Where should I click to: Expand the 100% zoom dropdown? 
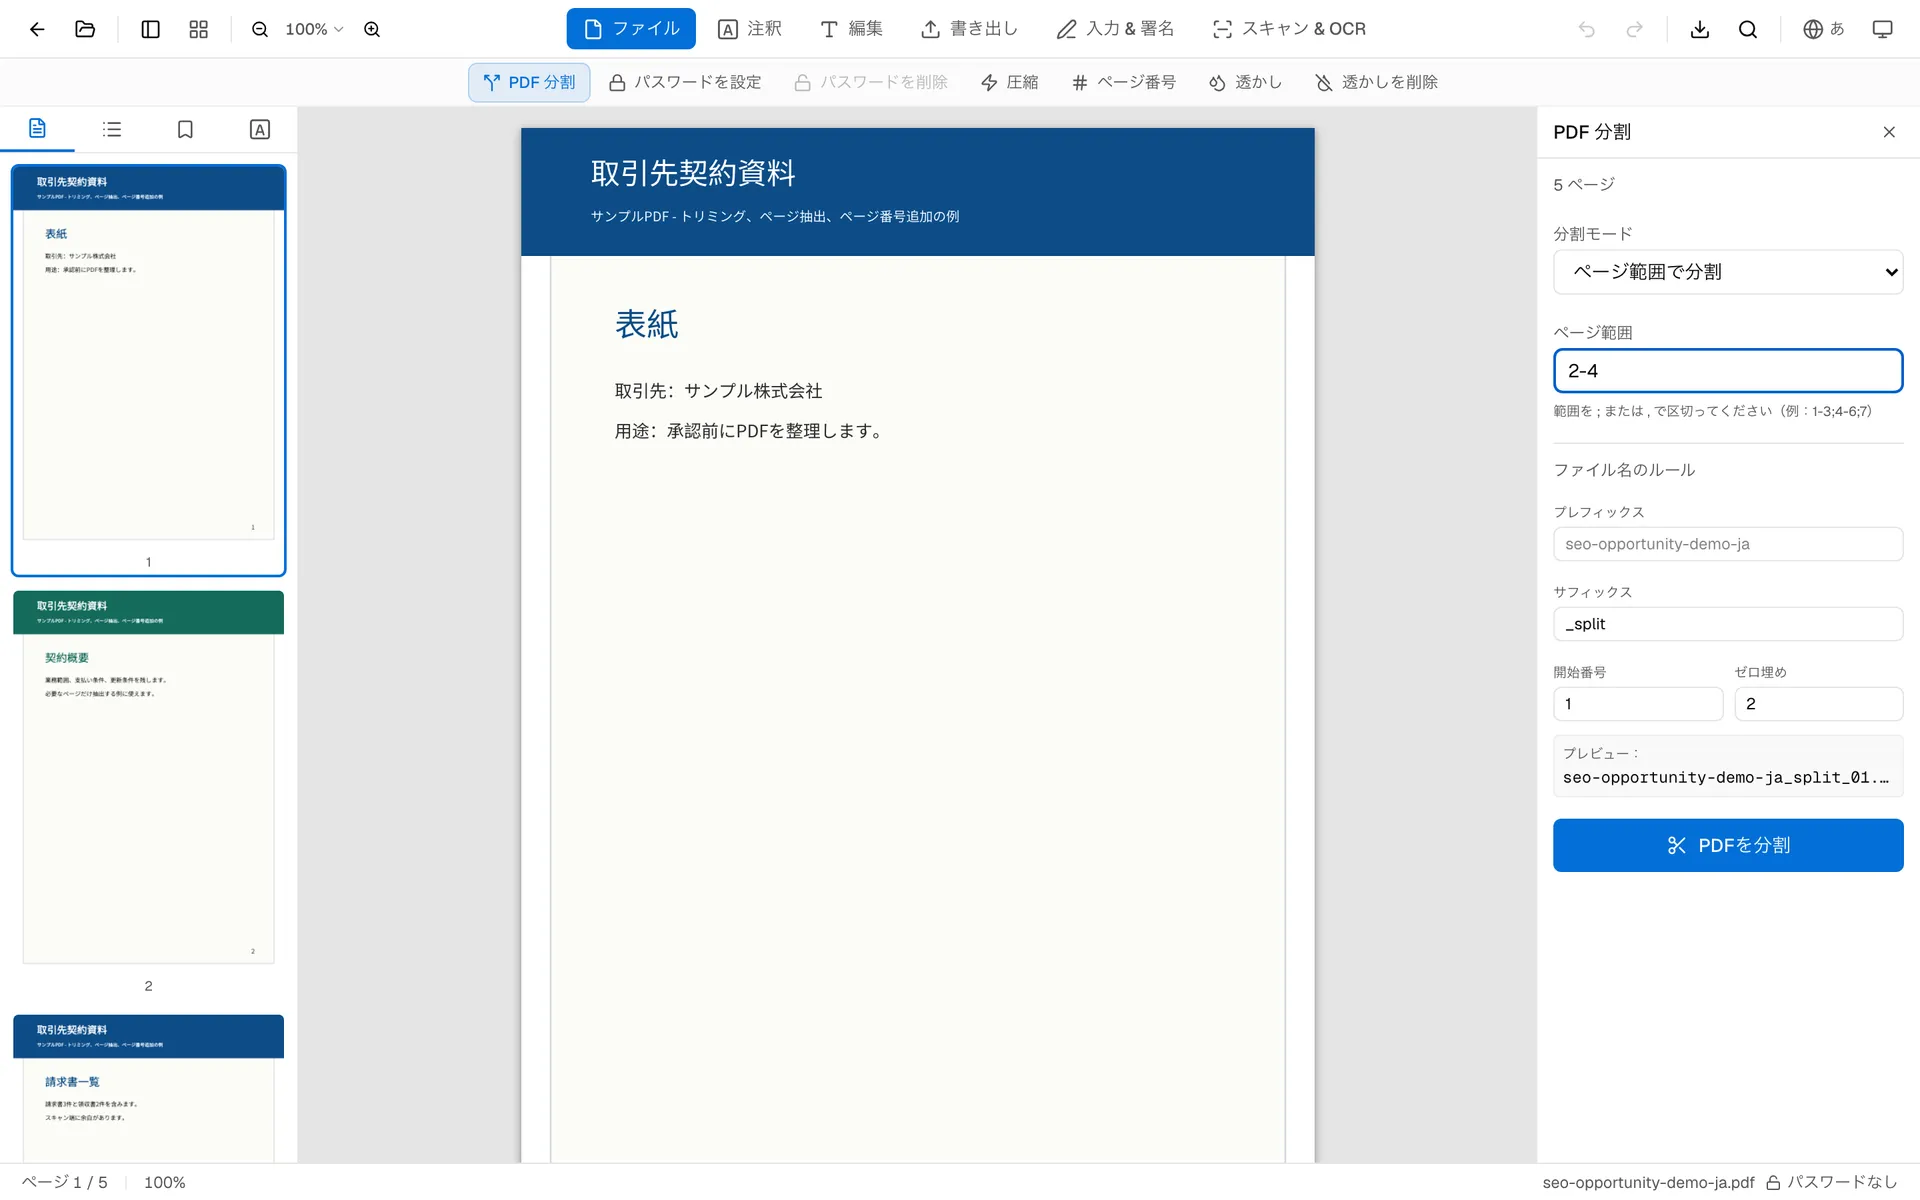(314, 29)
